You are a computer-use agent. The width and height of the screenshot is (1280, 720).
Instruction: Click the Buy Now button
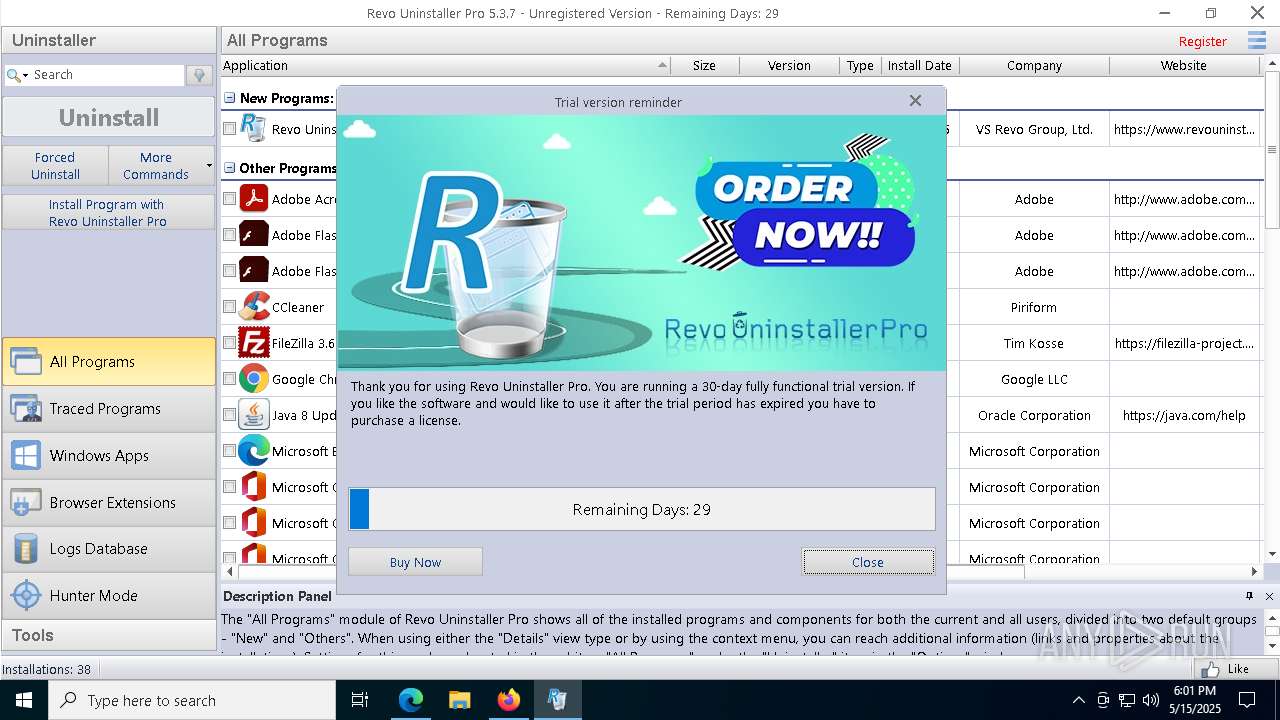tap(415, 562)
